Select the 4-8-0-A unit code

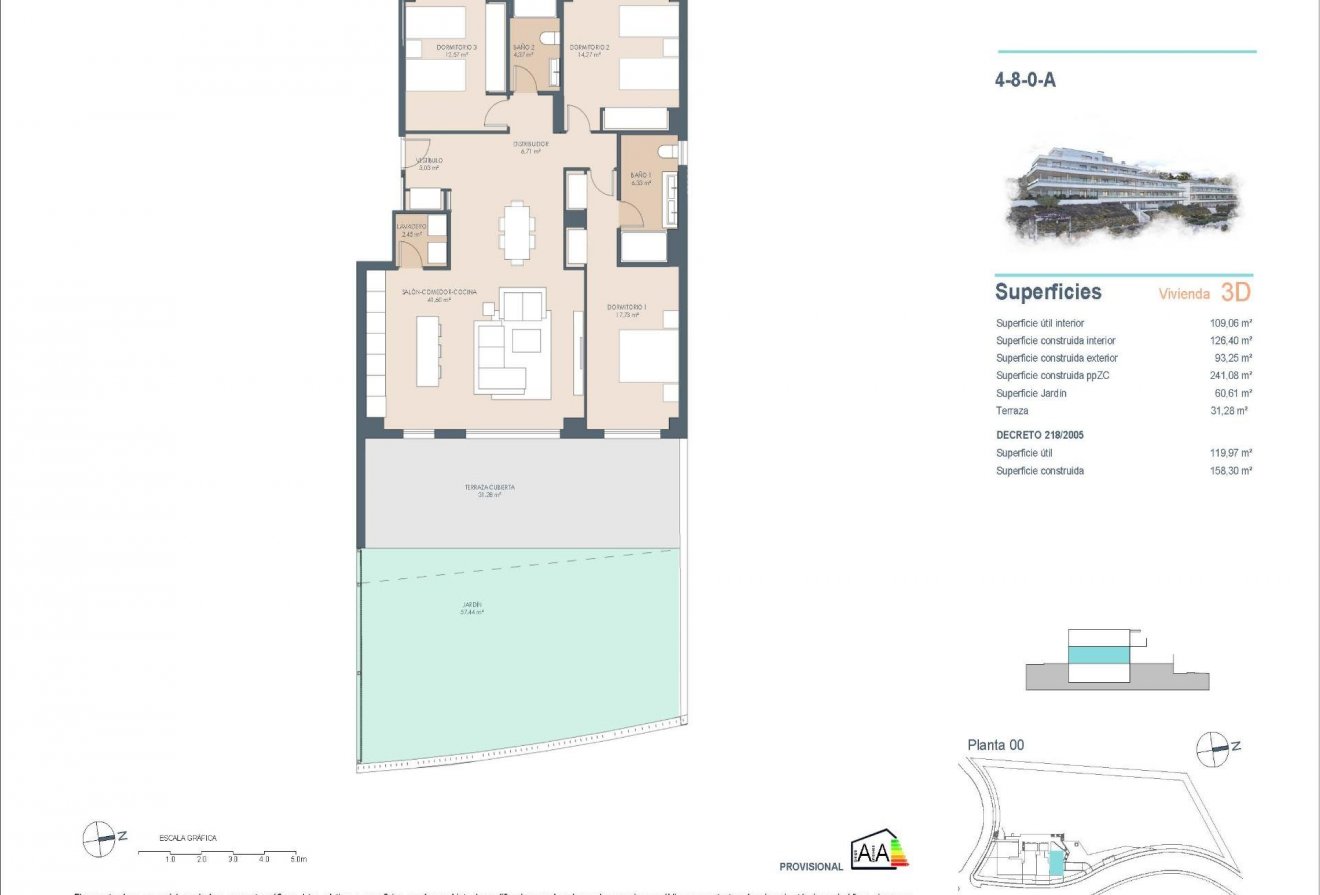[x=1025, y=81]
